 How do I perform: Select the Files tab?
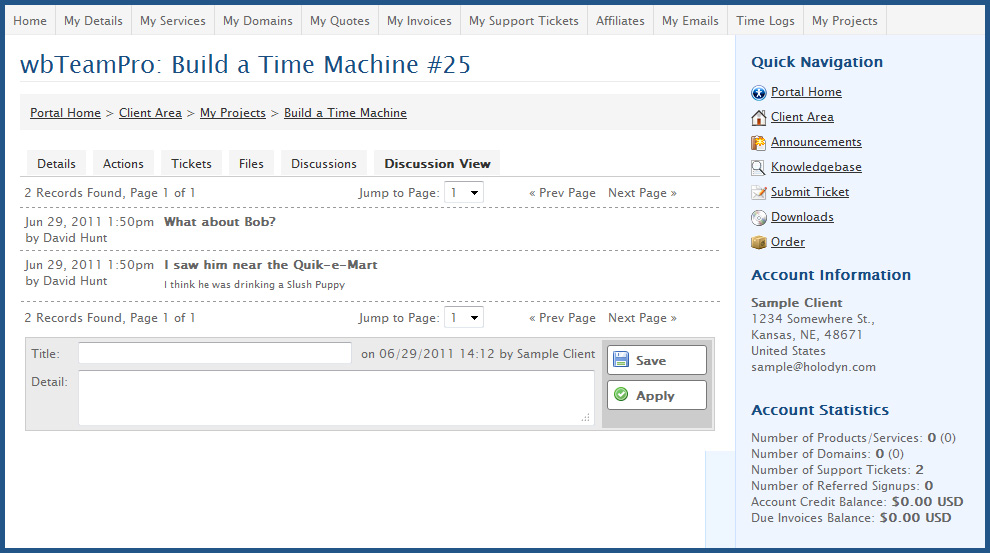251,164
